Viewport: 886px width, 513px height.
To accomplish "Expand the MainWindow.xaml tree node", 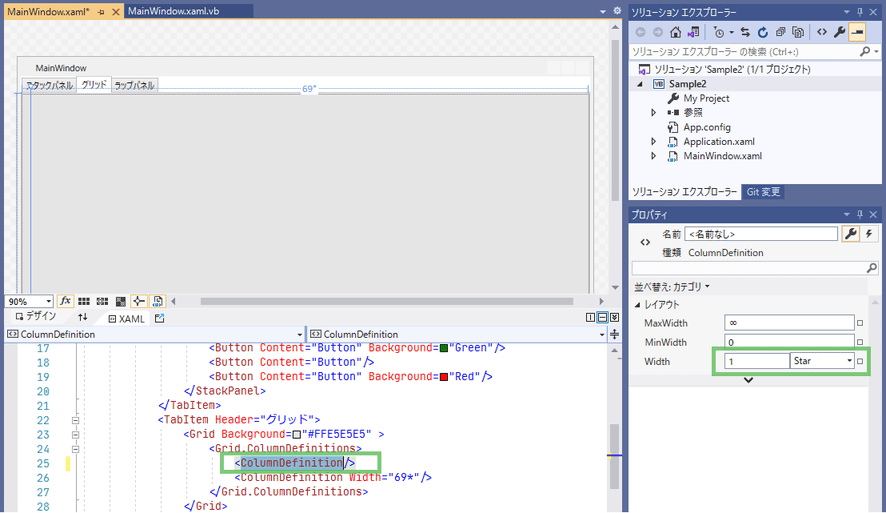I will pyautogui.click(x=653, y=156).
